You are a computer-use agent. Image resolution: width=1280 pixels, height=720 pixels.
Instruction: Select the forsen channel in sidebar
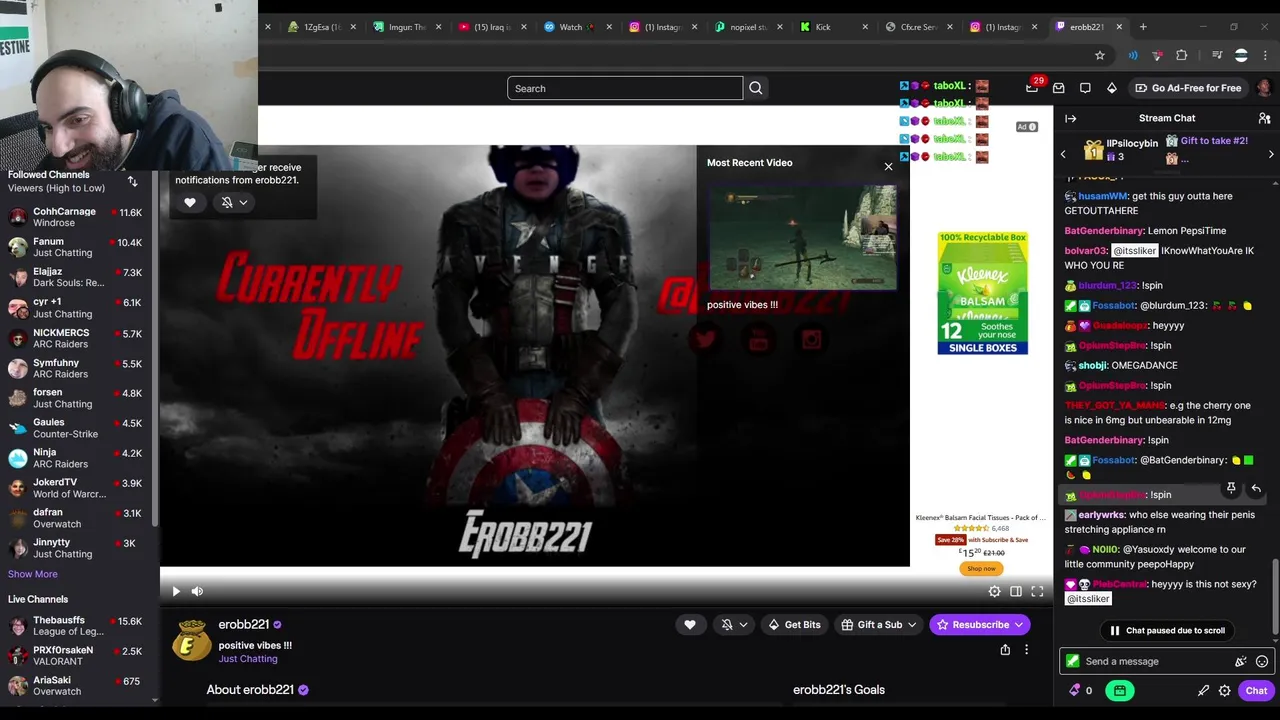click(x=77, y=398)
